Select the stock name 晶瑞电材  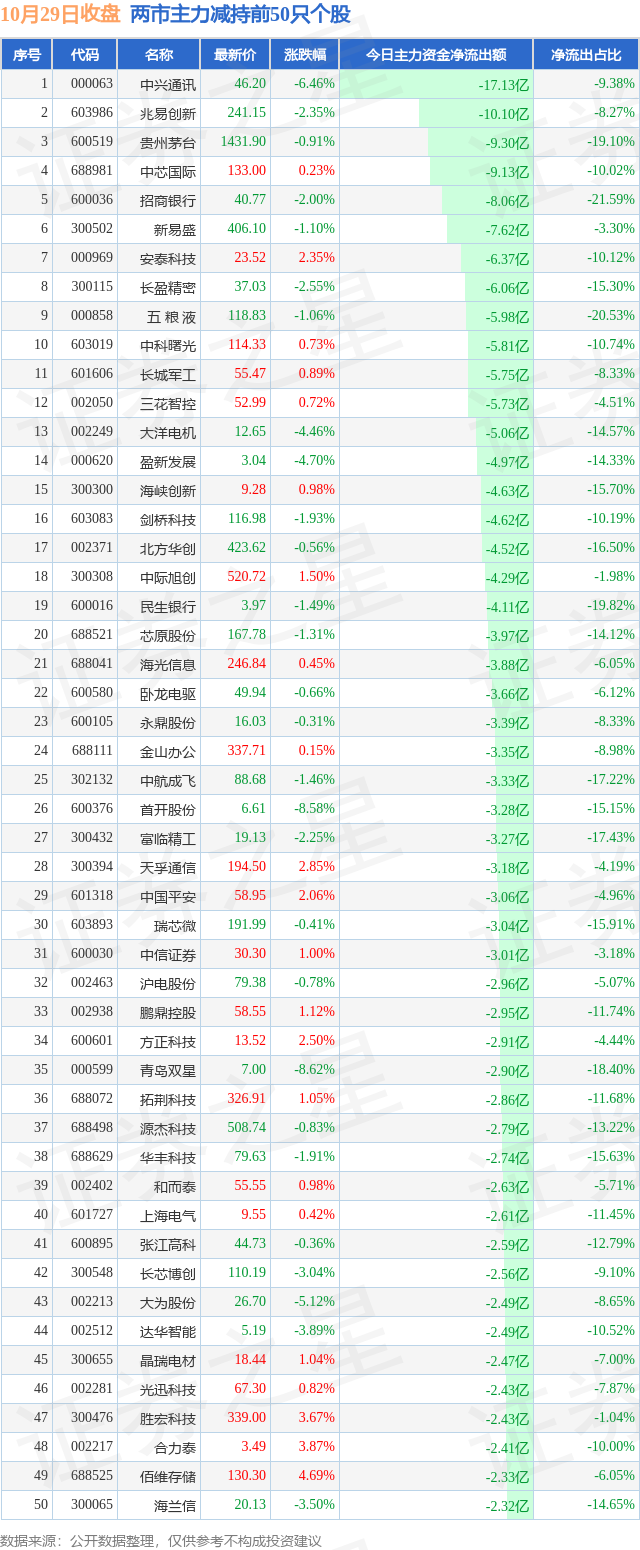coord(168,1361)
